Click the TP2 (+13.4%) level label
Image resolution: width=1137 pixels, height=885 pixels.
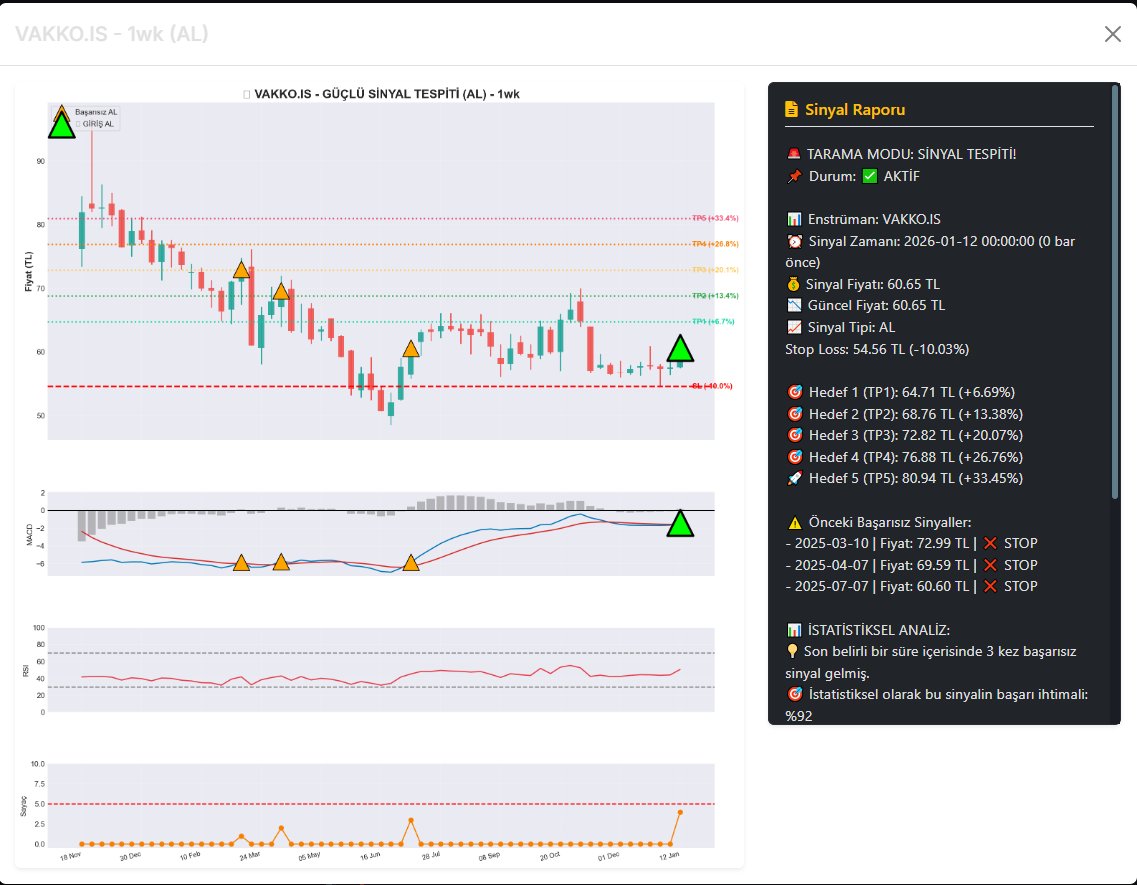tap(715, 296)
